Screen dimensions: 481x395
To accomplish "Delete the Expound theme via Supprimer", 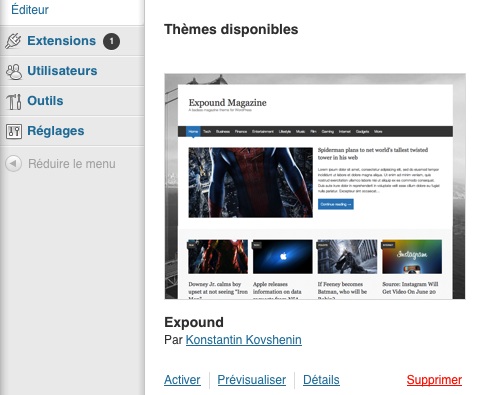I will click(434, 380).
